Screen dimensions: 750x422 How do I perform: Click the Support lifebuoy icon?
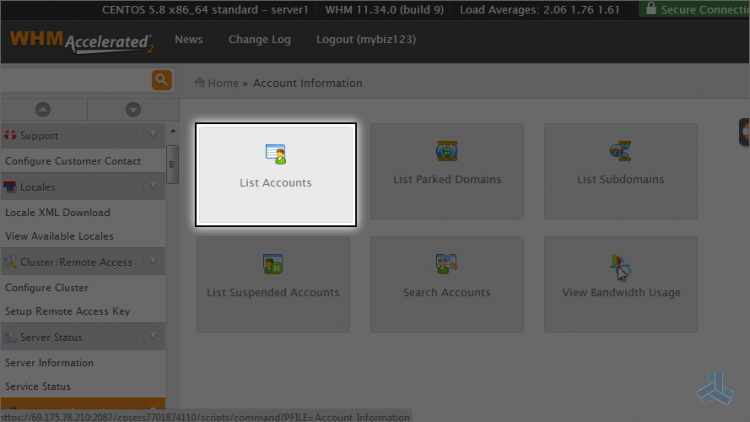(x=10, y=135)
